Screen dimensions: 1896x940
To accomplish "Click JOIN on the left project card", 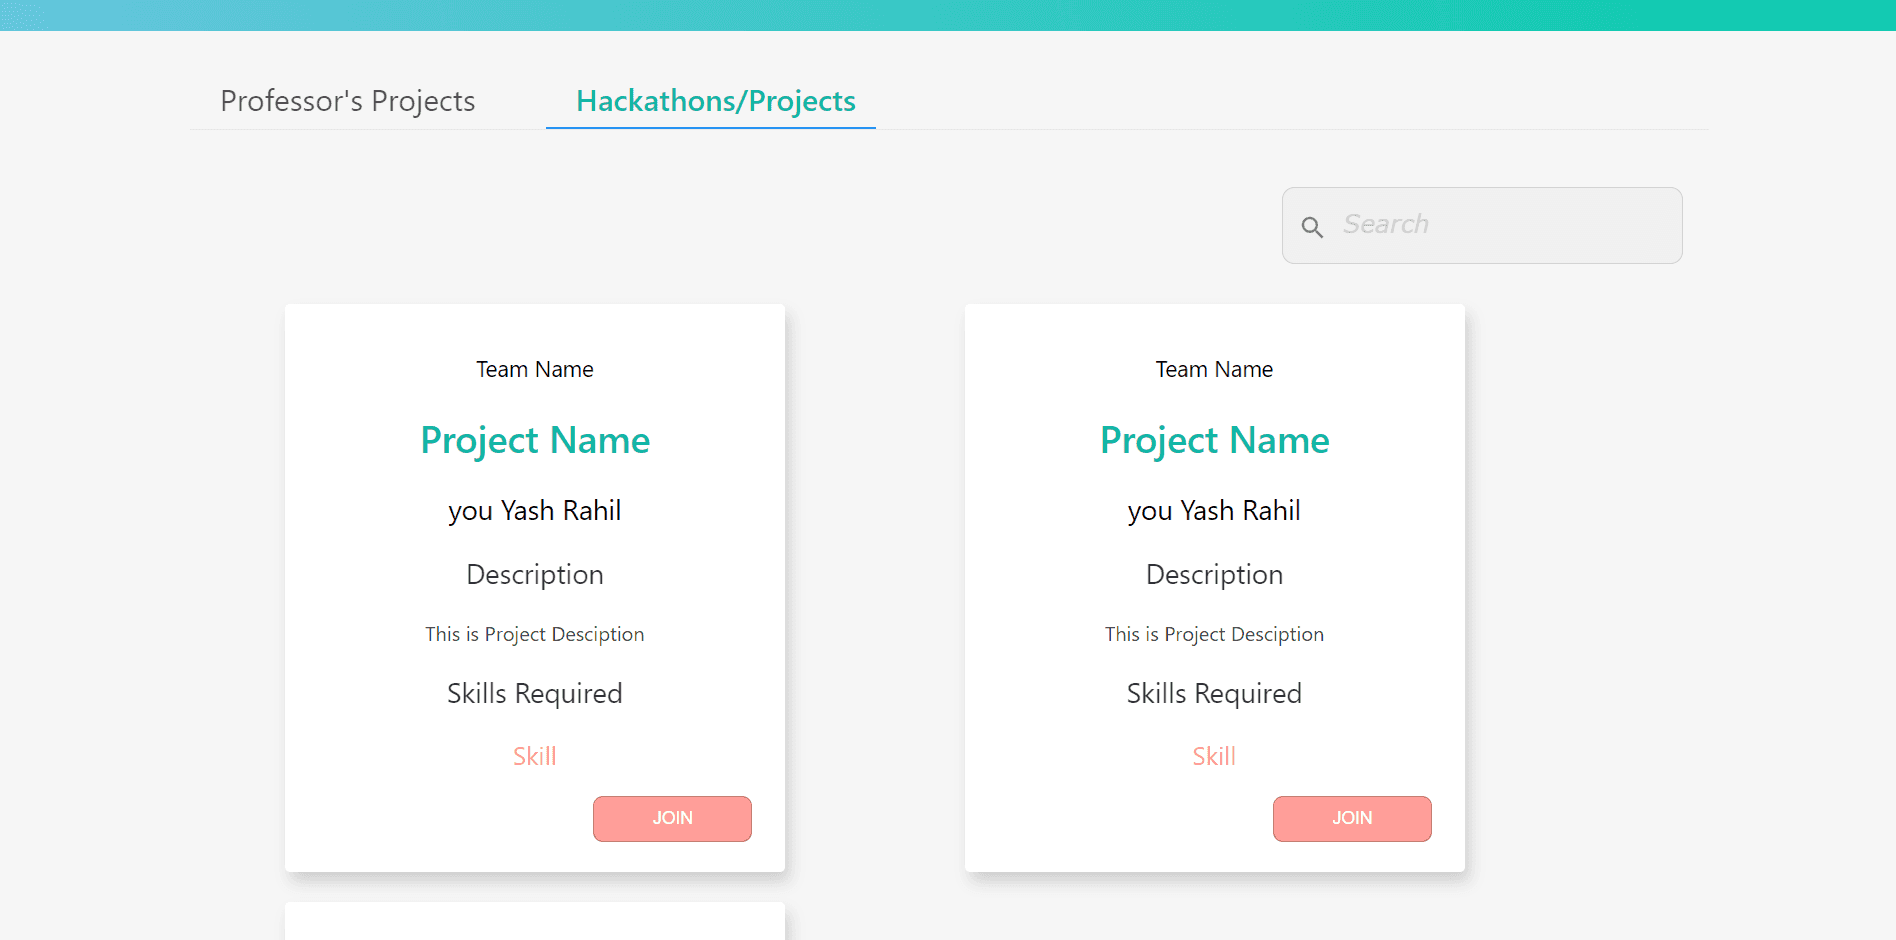I will pos(671,818).
